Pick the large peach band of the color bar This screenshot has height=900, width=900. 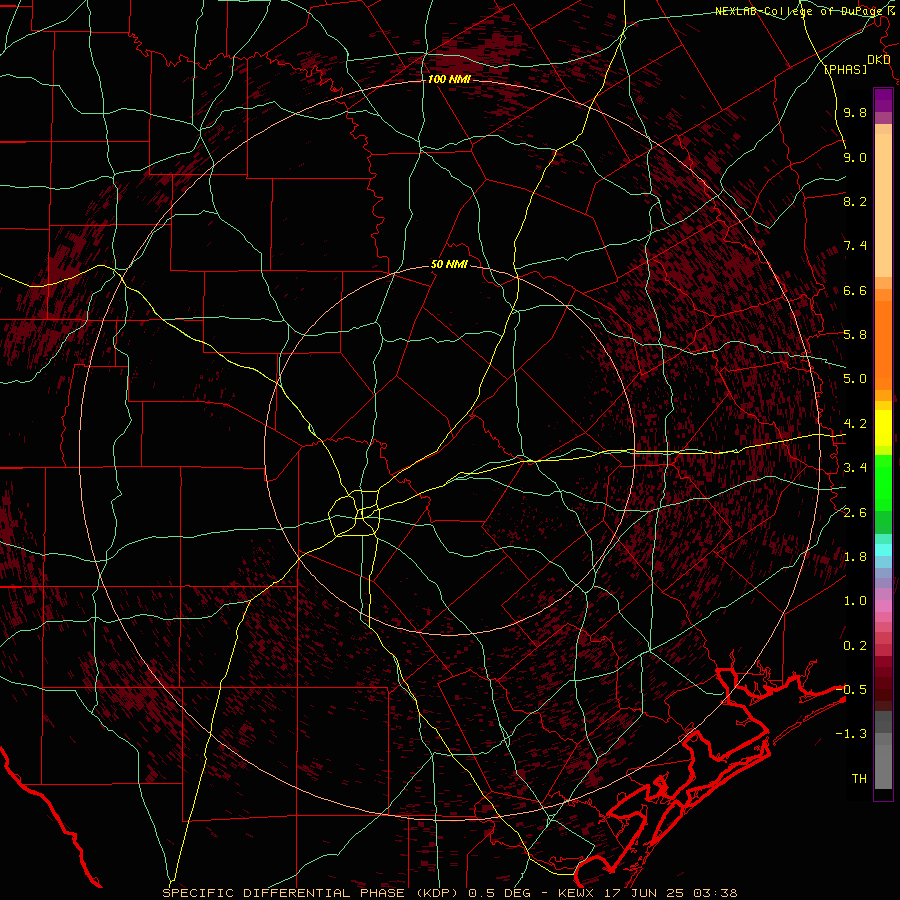tap(883, 206)
